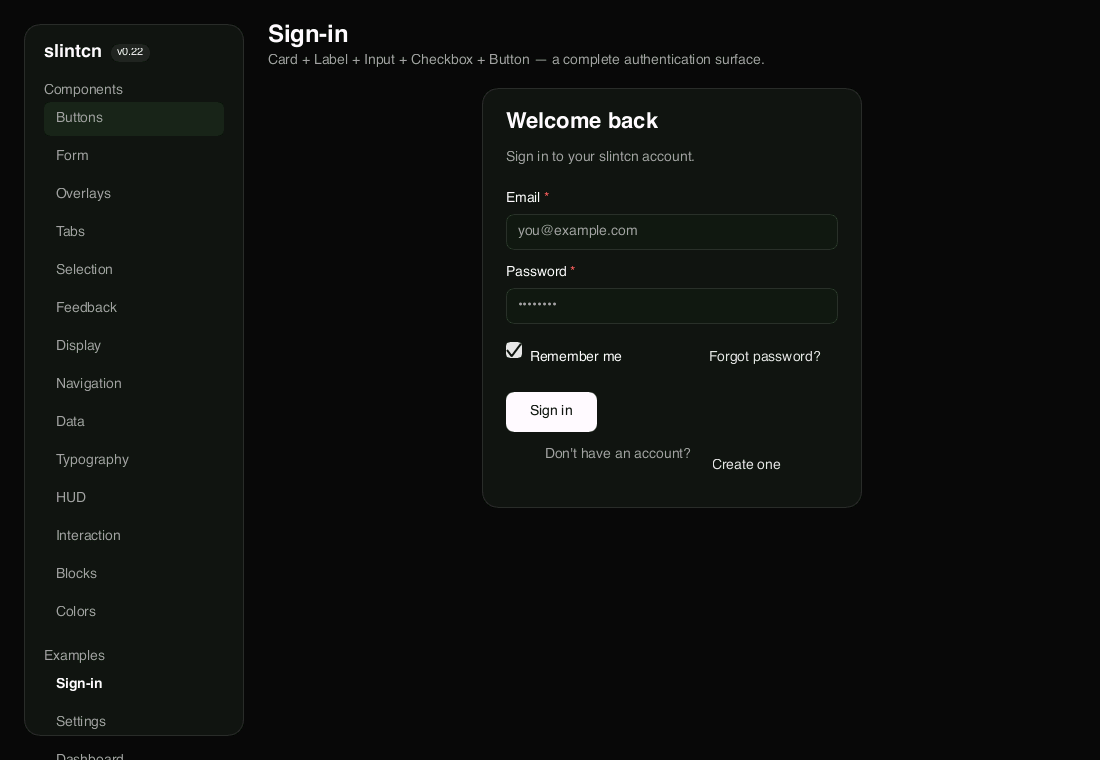This screenshot has height=760, width=1100.
Task: Focus the Password input field
Action: click(671, 306)
